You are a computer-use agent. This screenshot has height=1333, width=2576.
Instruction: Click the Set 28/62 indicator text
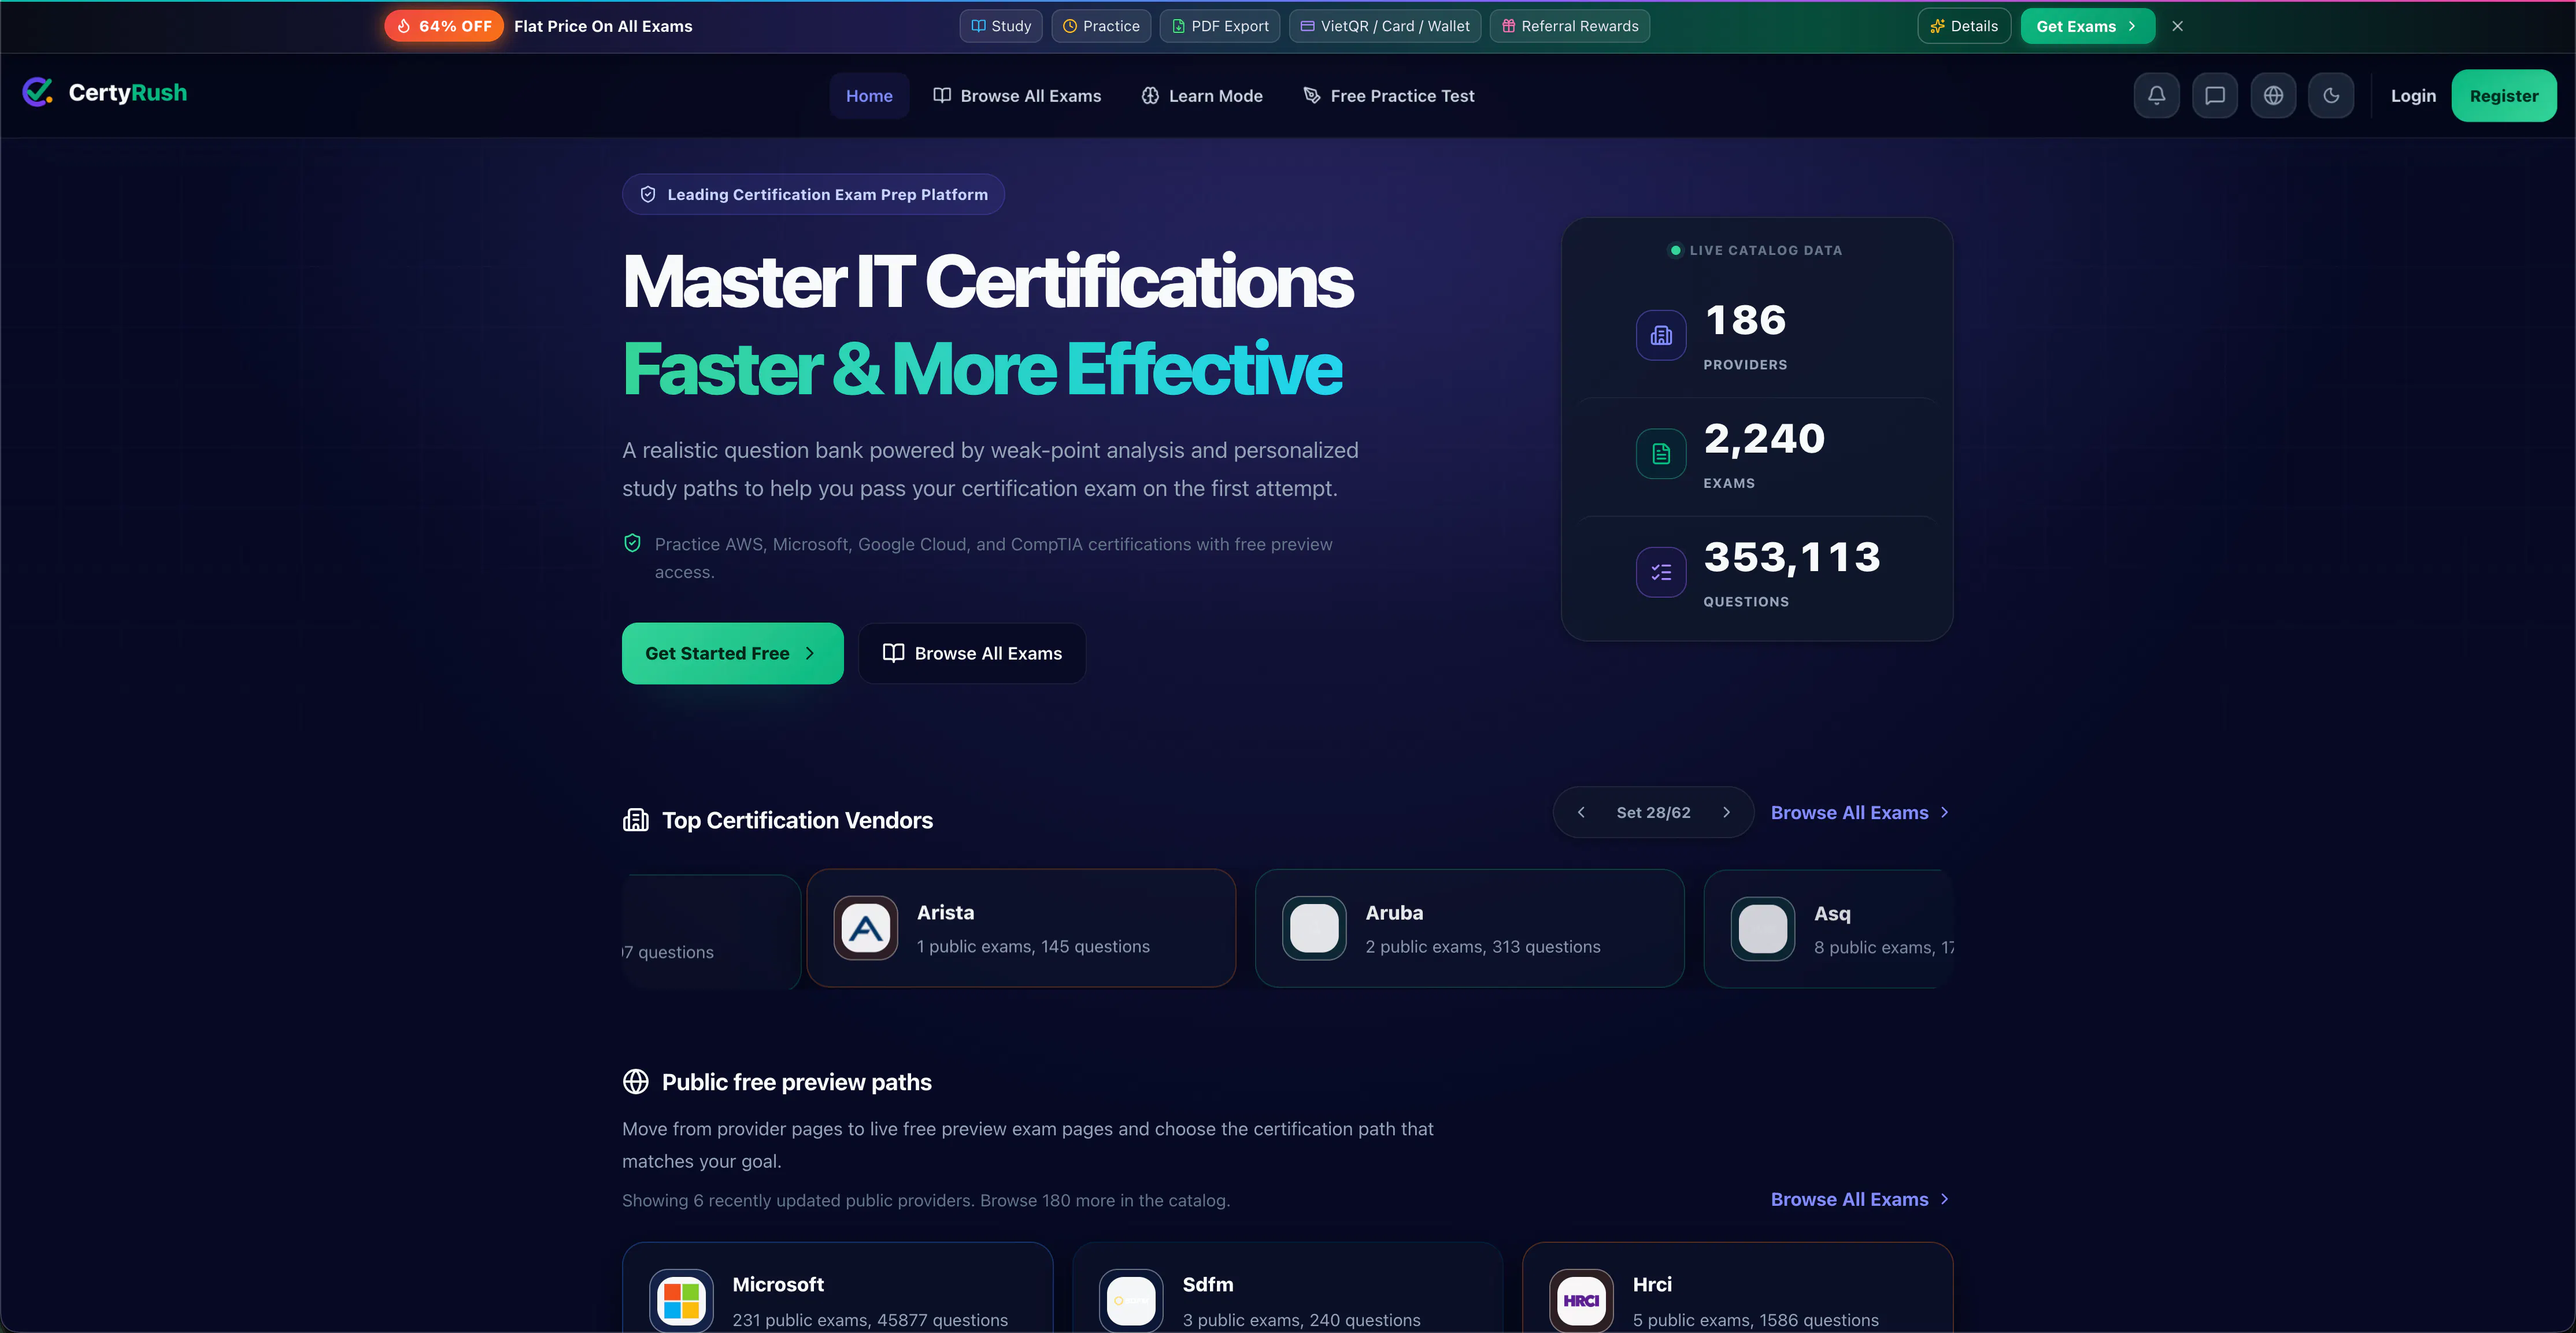1653,812
